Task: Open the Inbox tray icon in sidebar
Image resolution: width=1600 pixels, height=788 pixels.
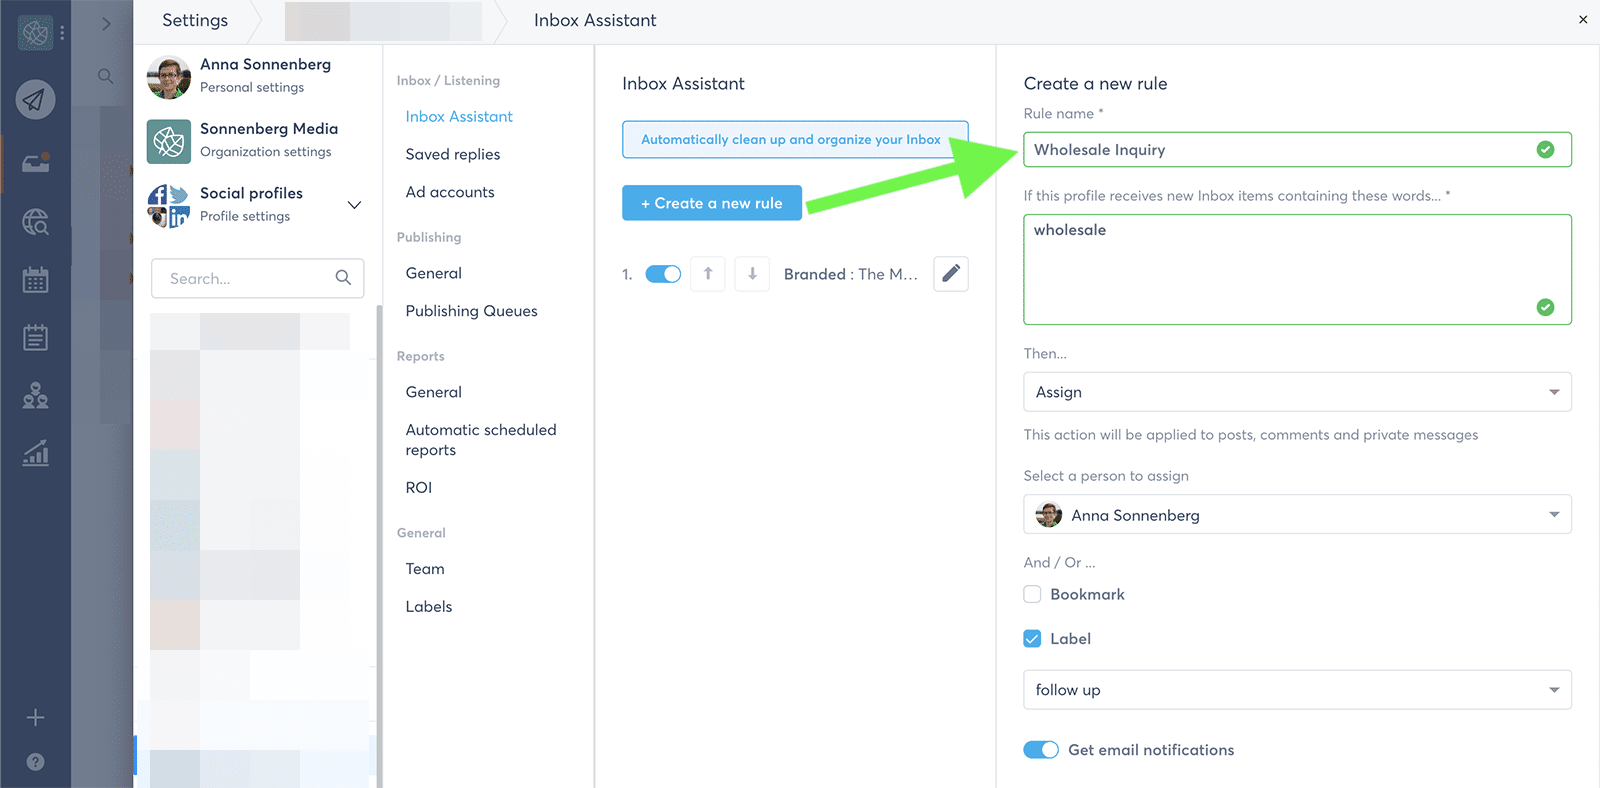Action: click(35, 163)
